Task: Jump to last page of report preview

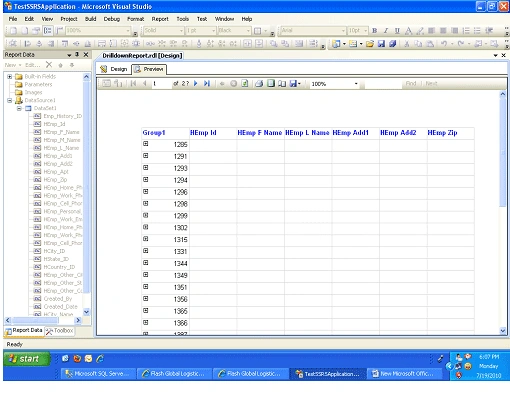Action: click(x=207, y=83)
